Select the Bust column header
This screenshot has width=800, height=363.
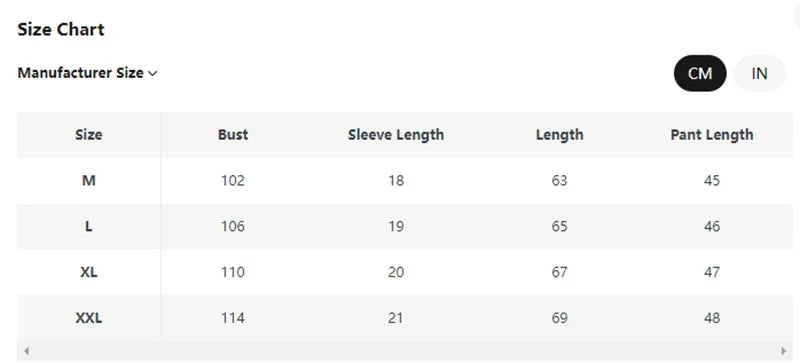[233, 135]
